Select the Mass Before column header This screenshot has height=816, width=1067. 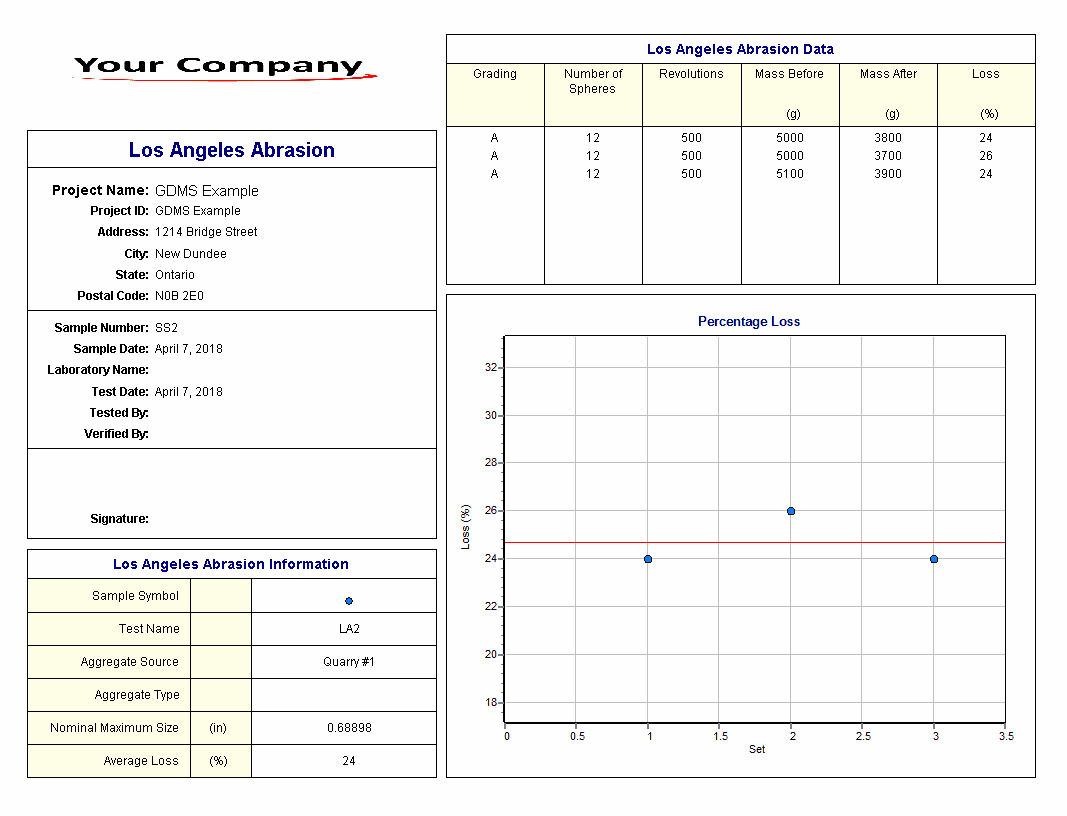pos(789,74)
